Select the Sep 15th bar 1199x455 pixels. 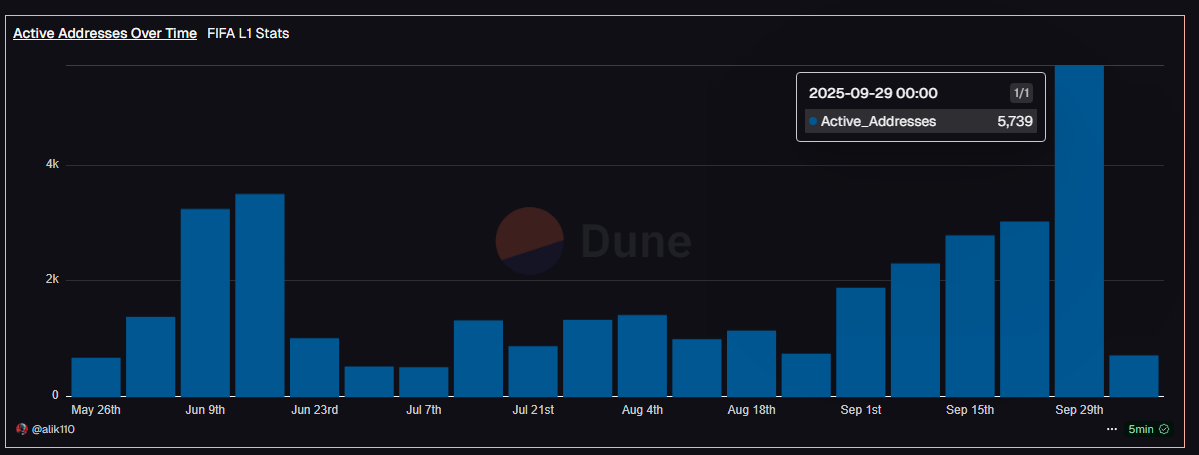(x=970, y=316)
